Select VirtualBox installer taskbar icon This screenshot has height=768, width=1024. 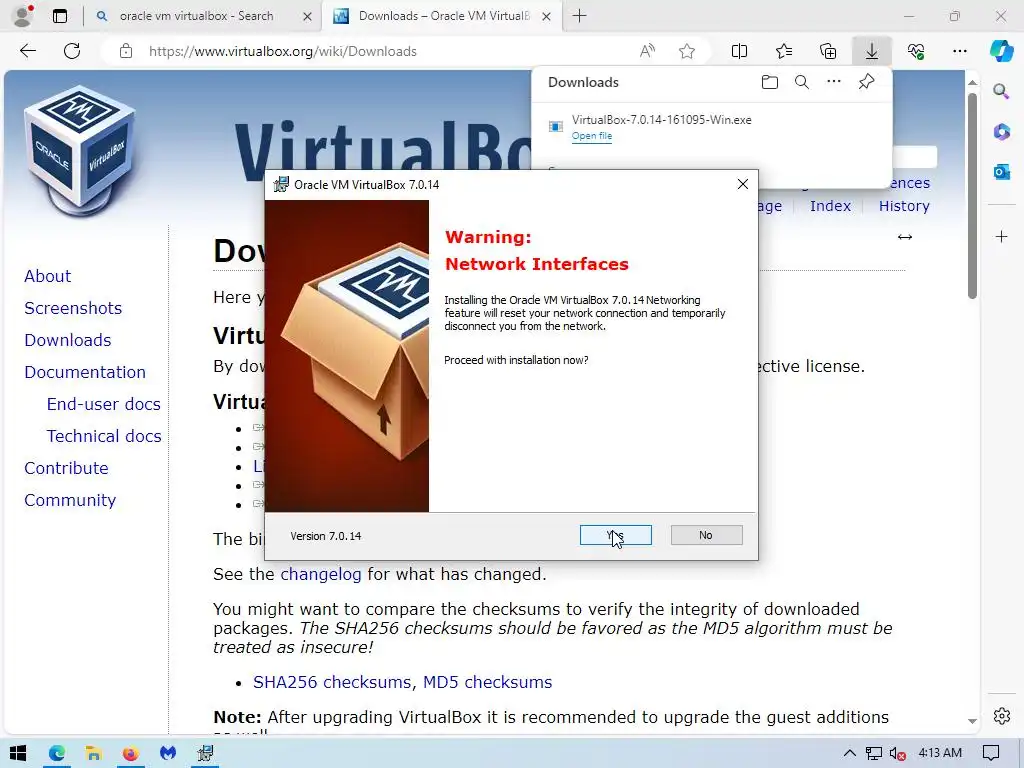click(205, 753)
